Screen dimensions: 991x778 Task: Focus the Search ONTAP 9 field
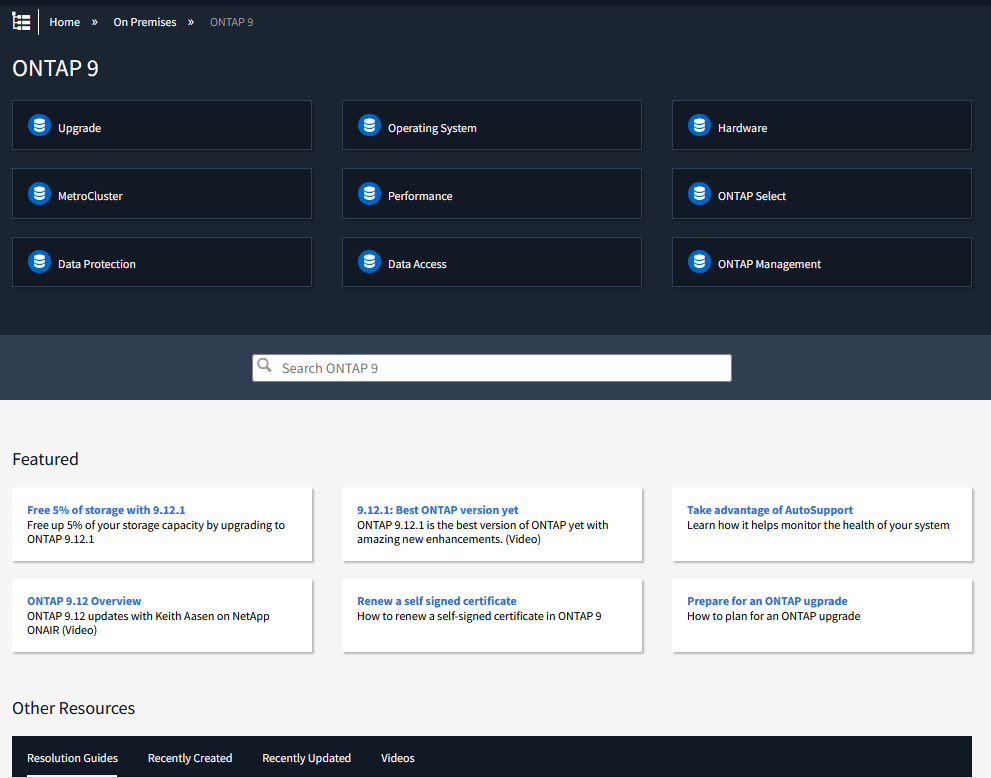coord(500,368)
